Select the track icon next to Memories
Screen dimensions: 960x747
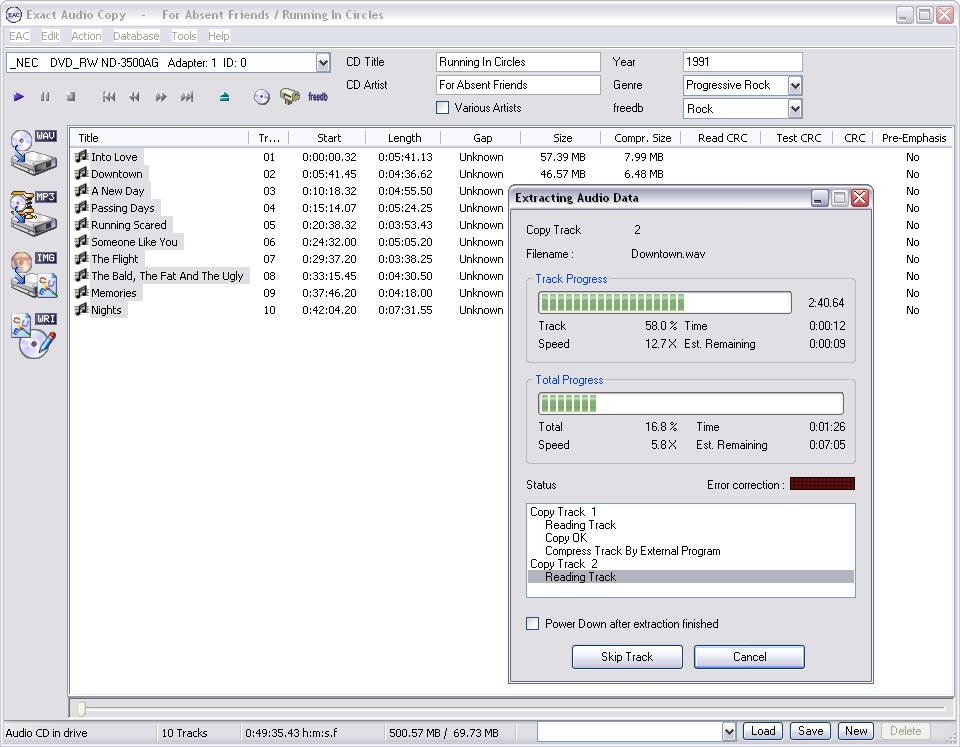tap(81, 293)
